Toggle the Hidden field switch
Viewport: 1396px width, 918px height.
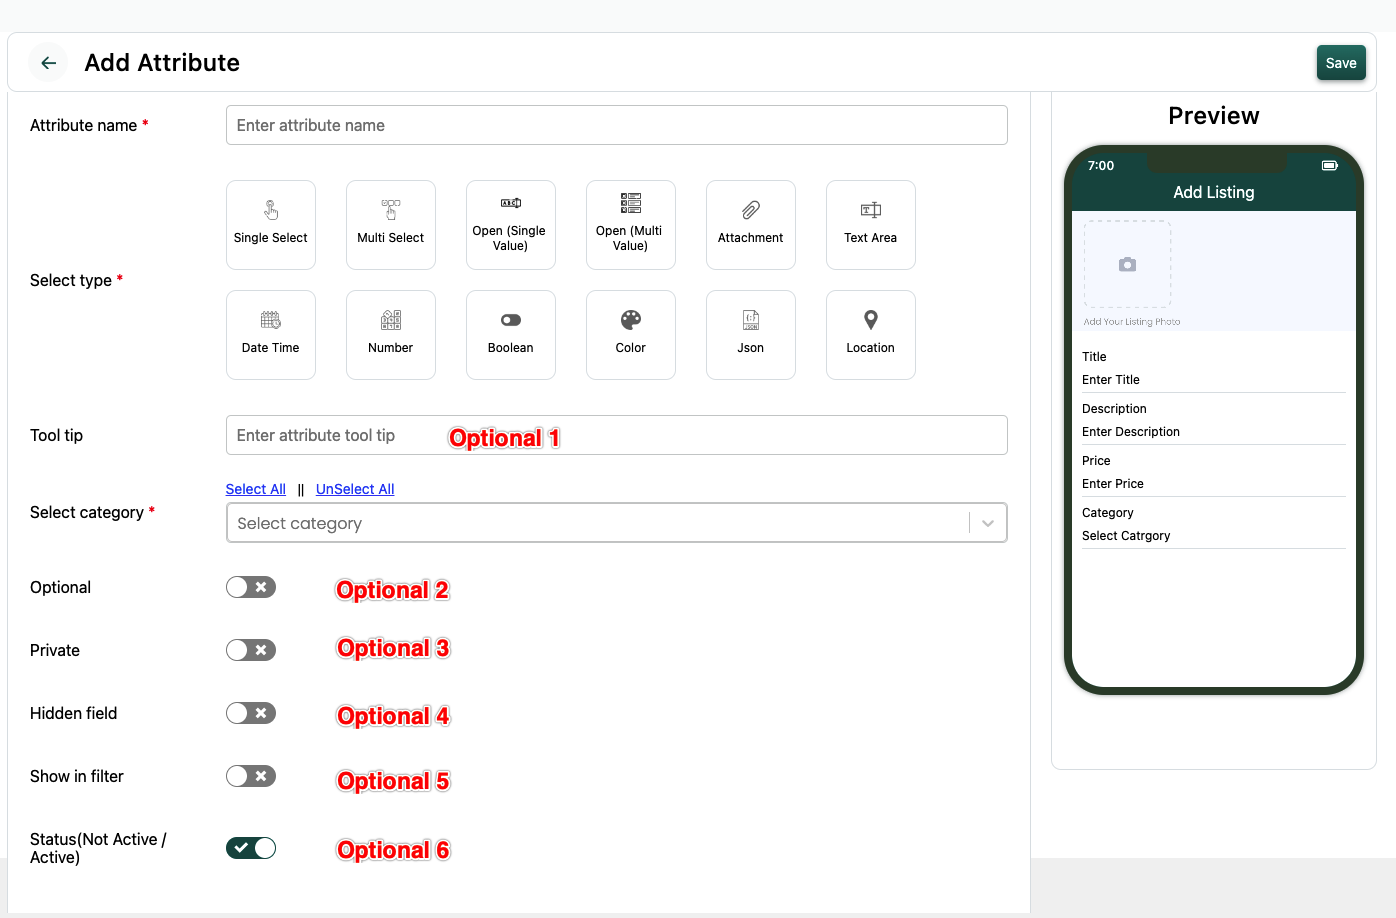(x=251, y=713)
